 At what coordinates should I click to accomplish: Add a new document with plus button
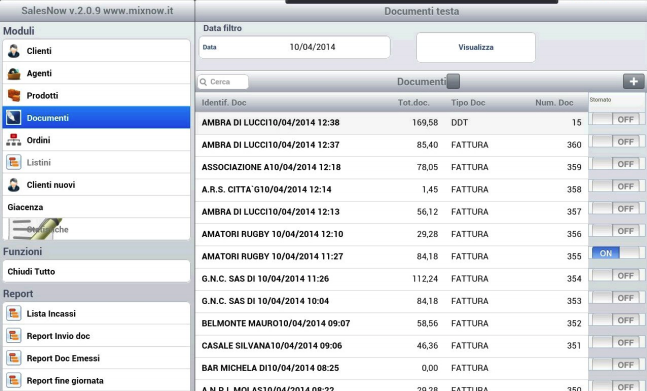pos(633,82)
